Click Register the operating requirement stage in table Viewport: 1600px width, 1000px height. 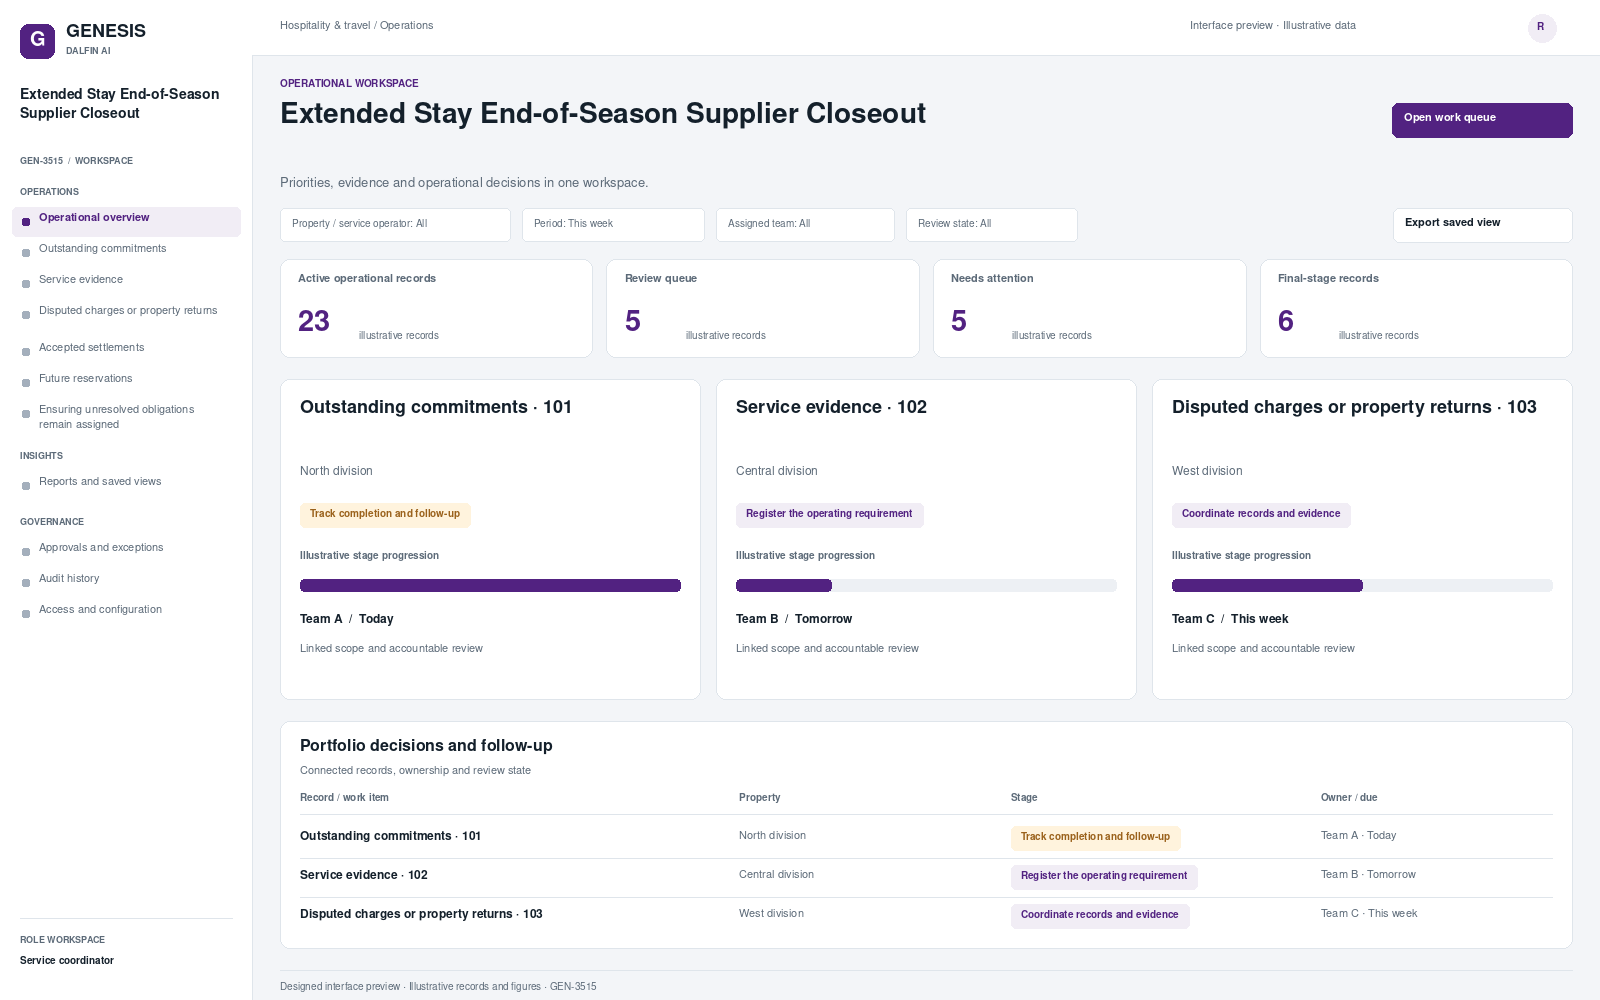pyautogui.click(x=1104, y=877)
